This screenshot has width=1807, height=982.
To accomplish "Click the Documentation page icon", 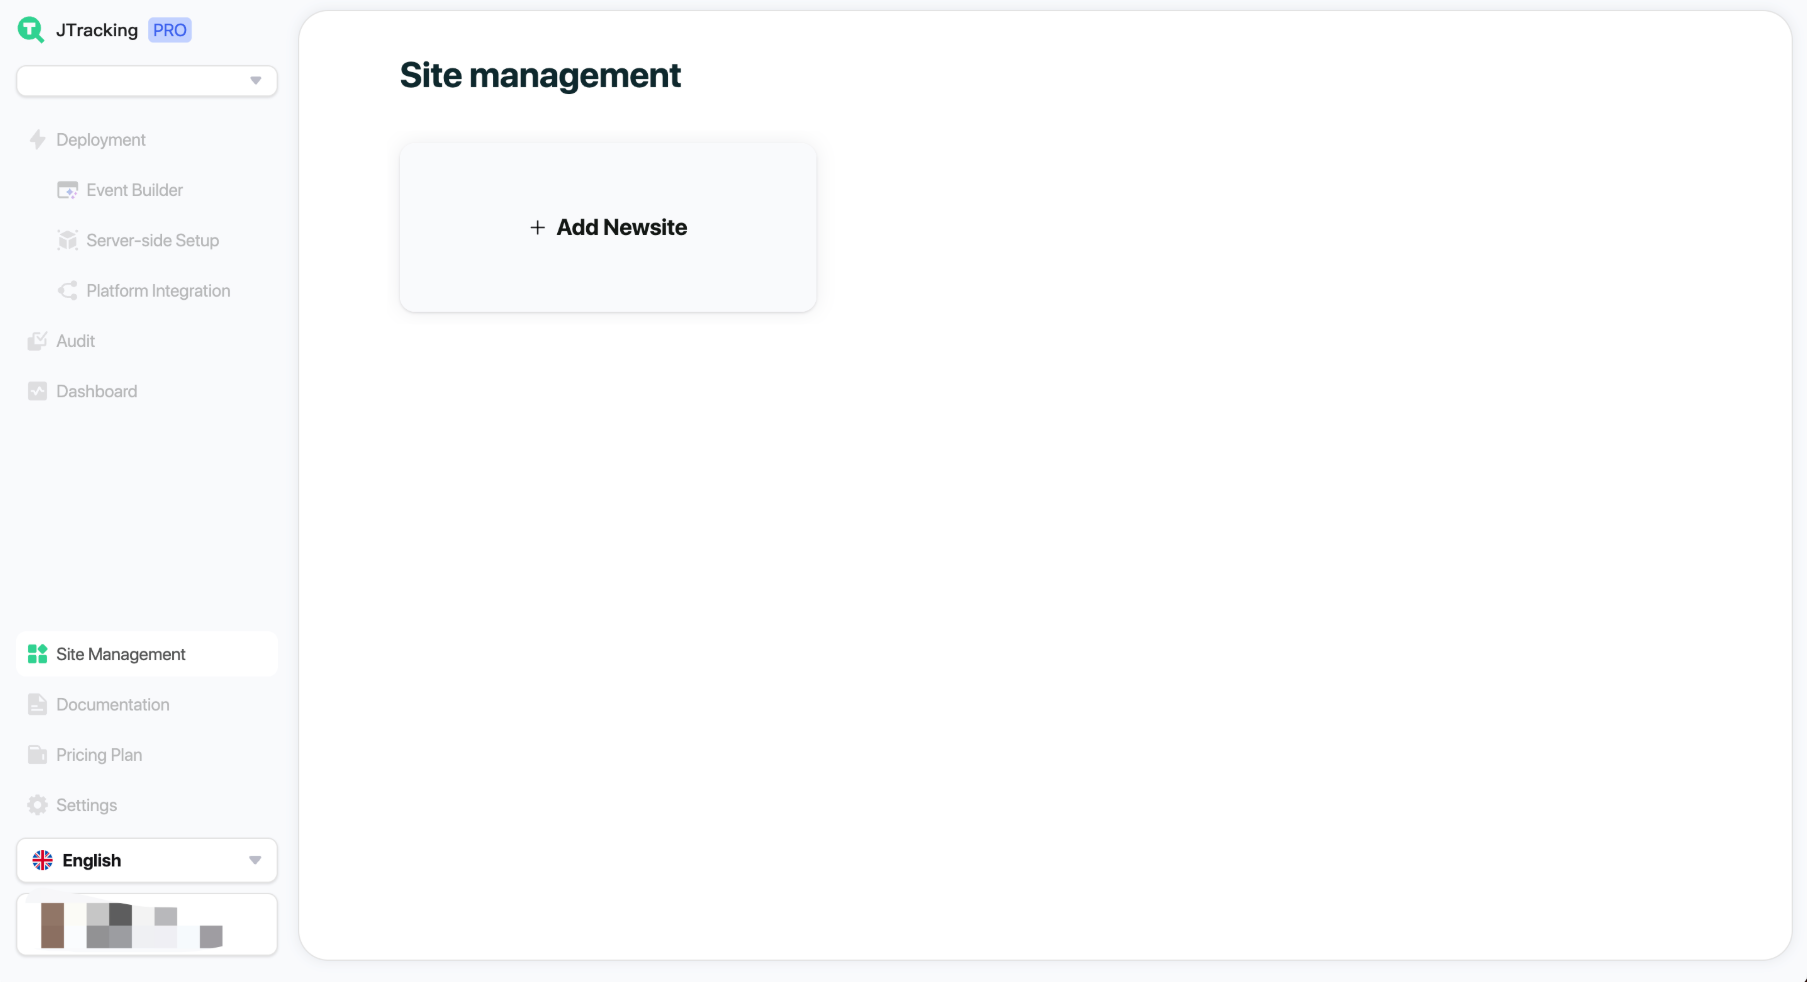I will [37, 705].
